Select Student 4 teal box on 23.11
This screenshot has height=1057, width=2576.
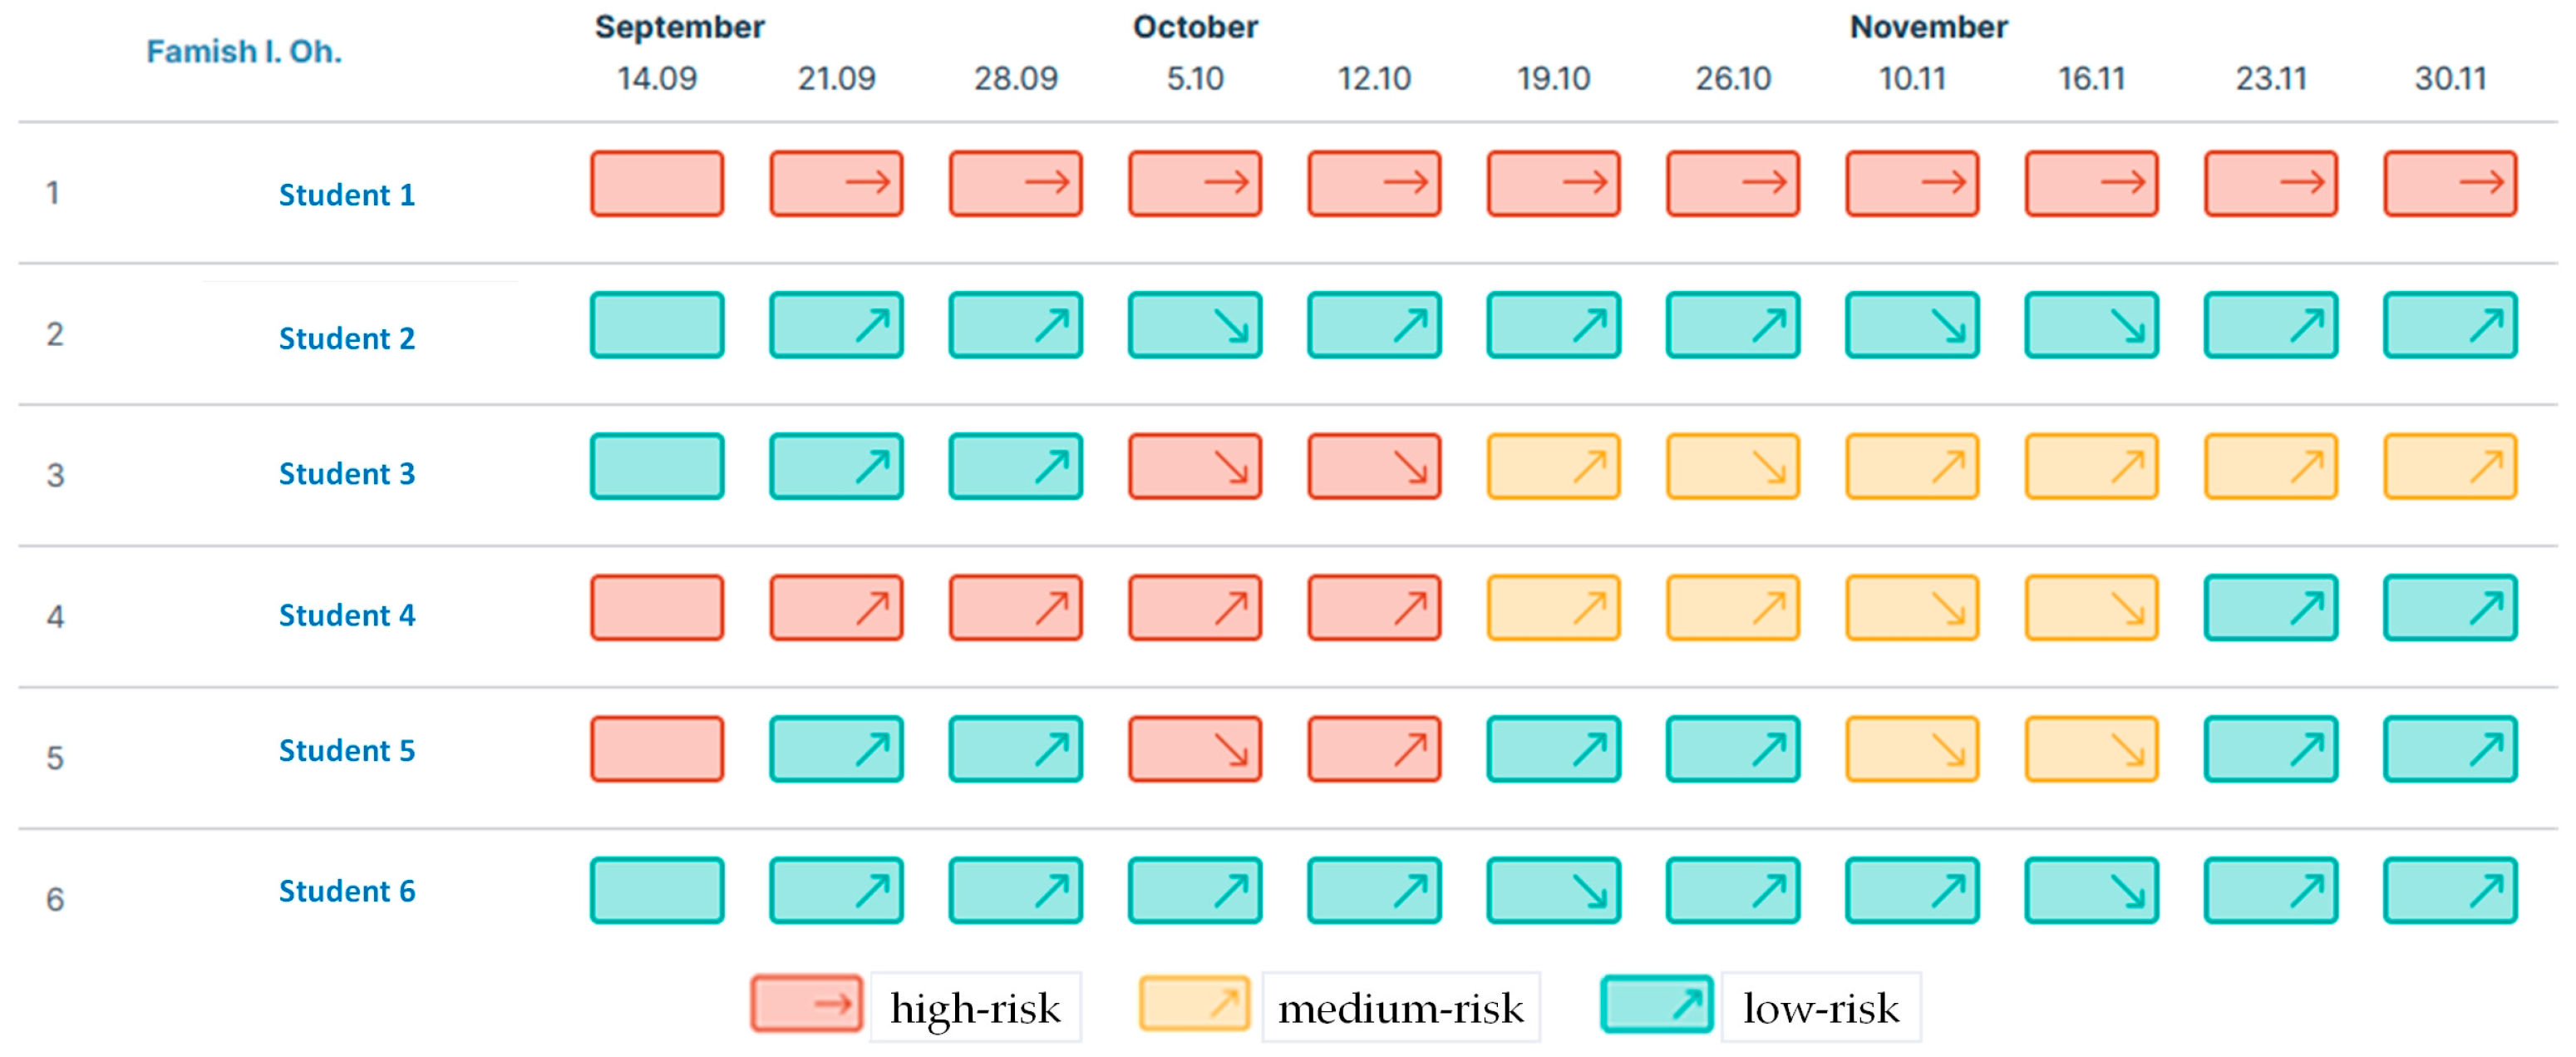pos(2271,608)
